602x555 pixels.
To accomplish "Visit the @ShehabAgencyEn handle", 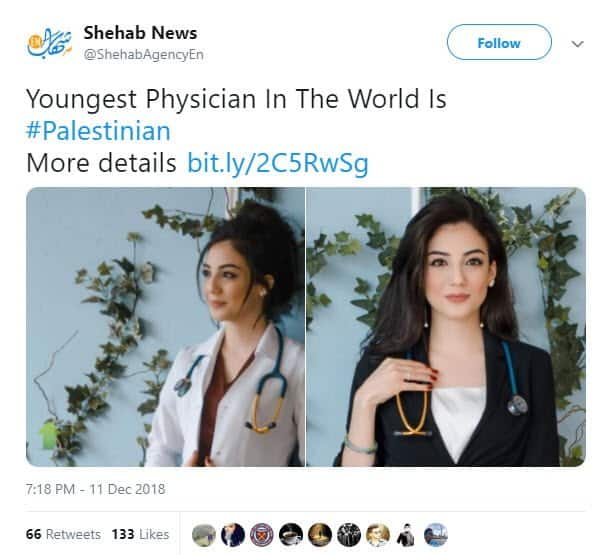I will 144,55.
